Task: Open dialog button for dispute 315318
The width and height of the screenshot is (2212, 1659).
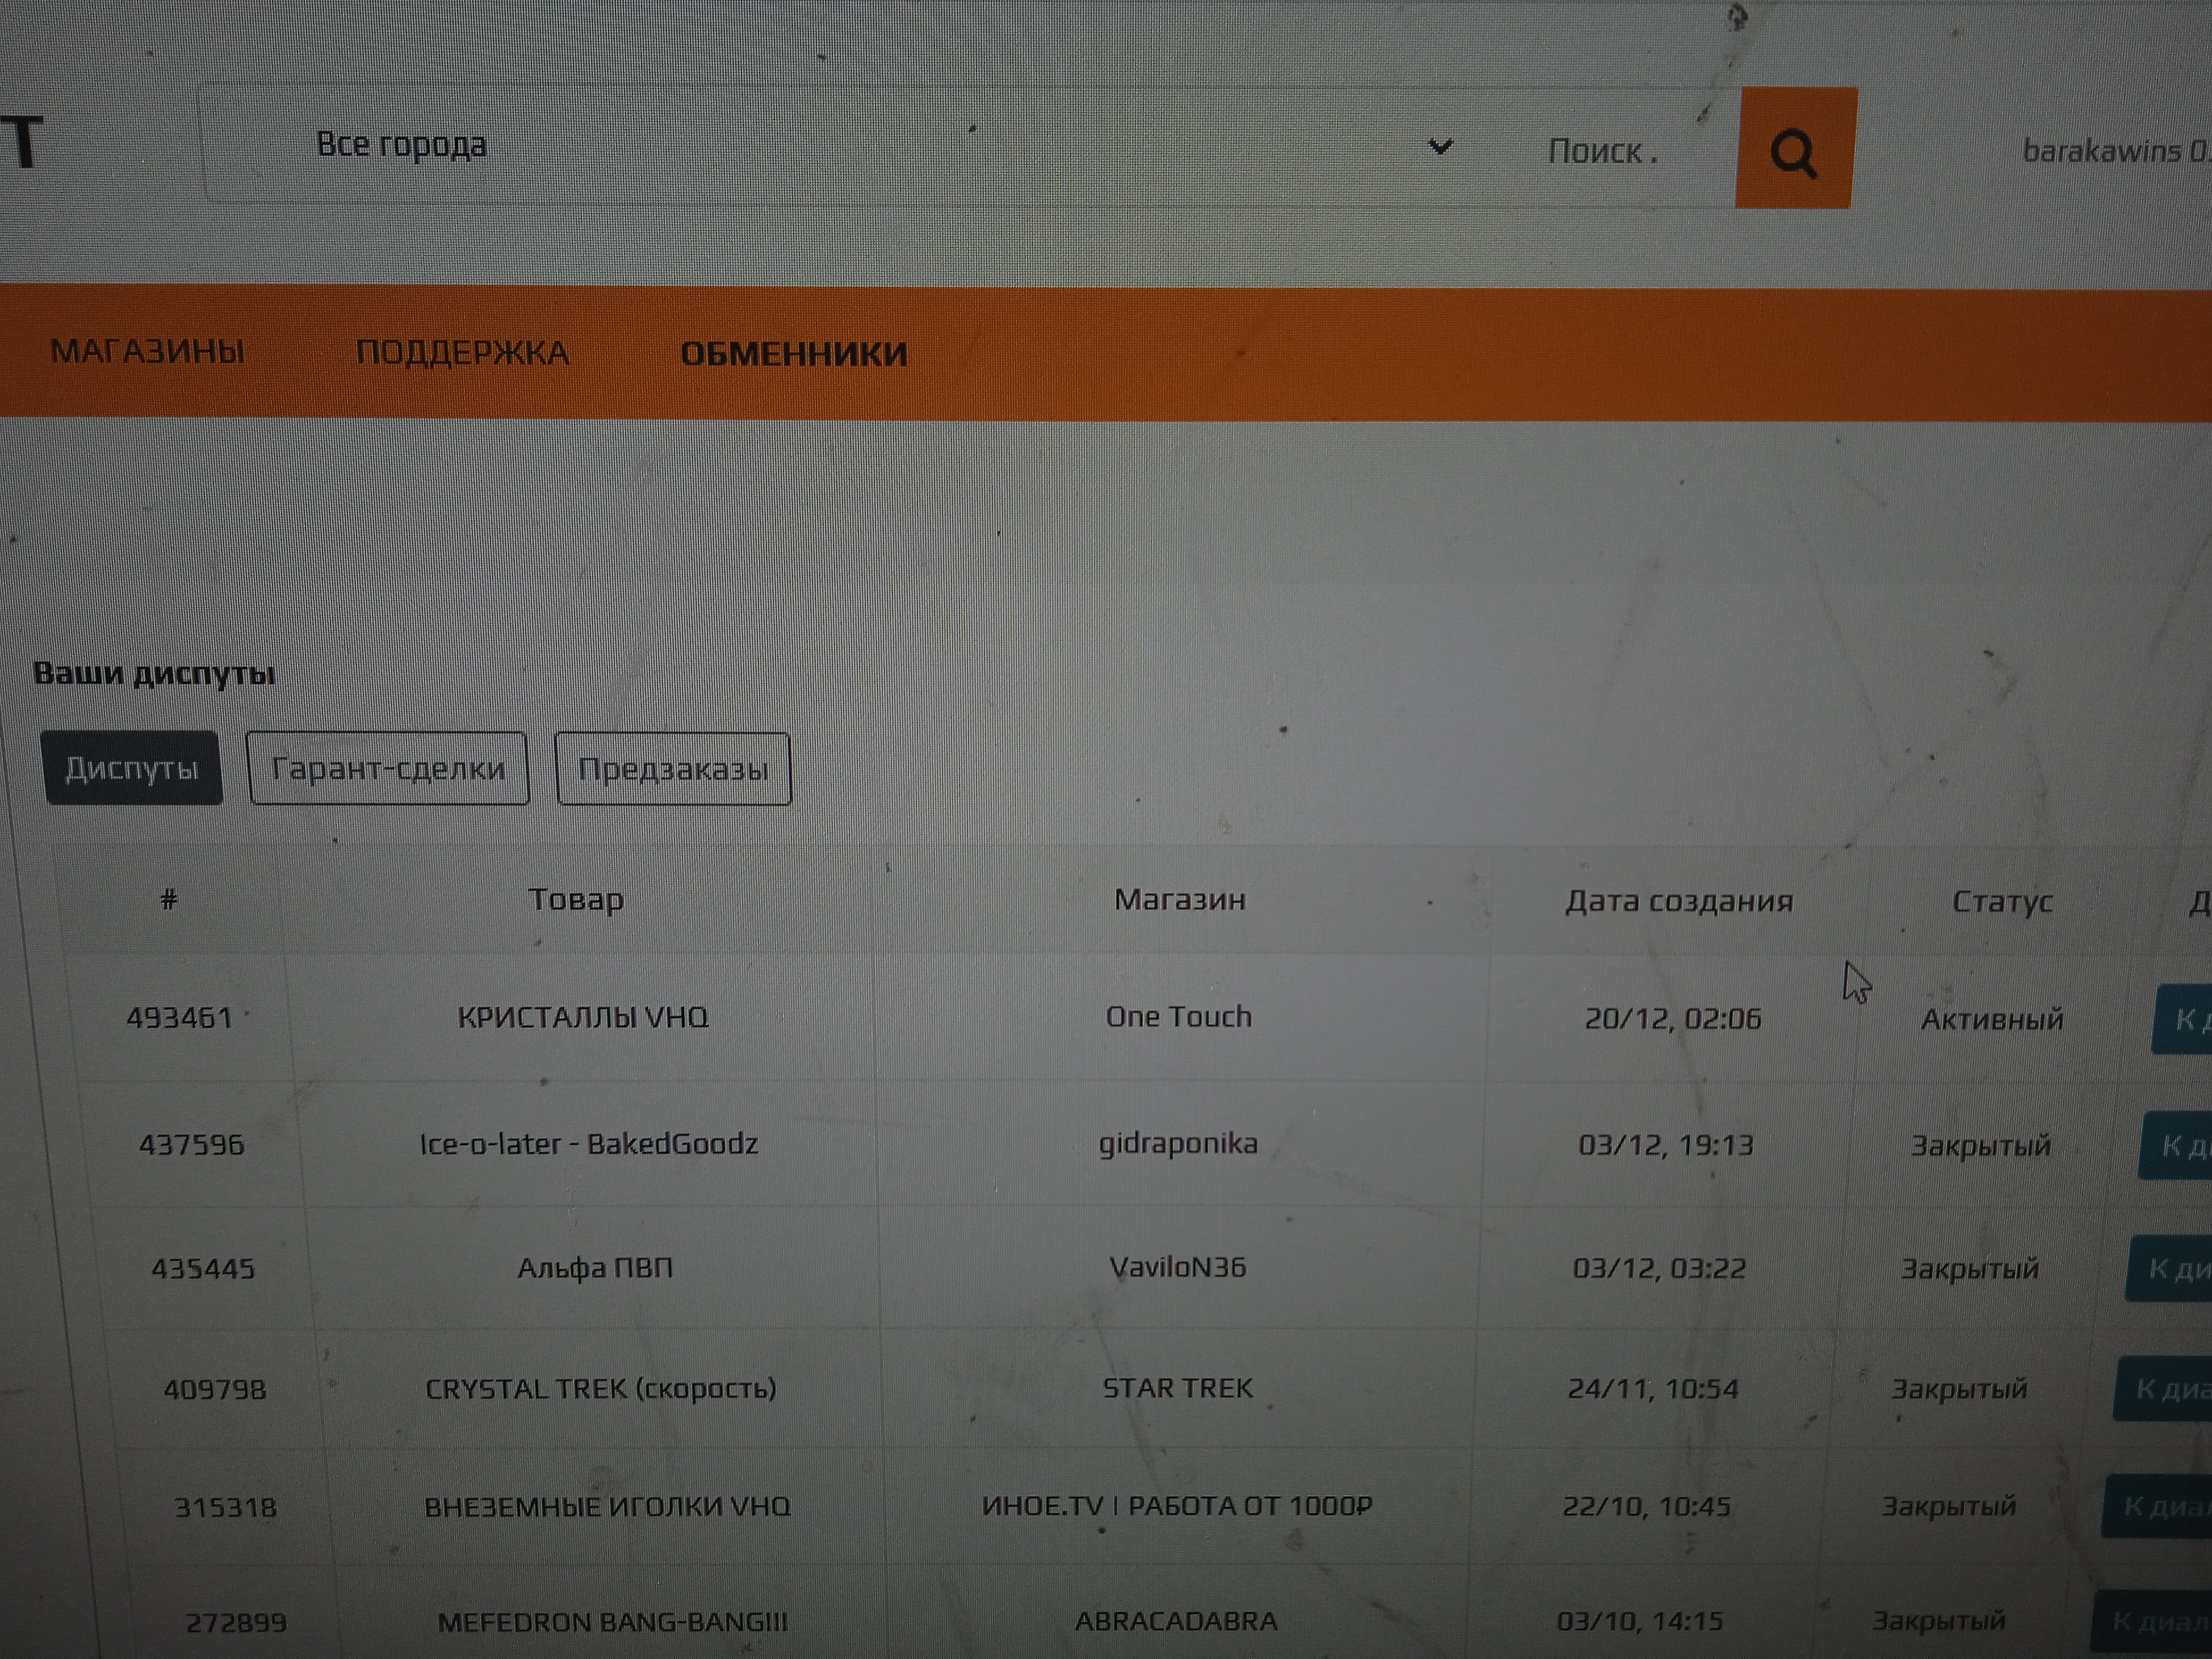Action: coord(2157,1505)
